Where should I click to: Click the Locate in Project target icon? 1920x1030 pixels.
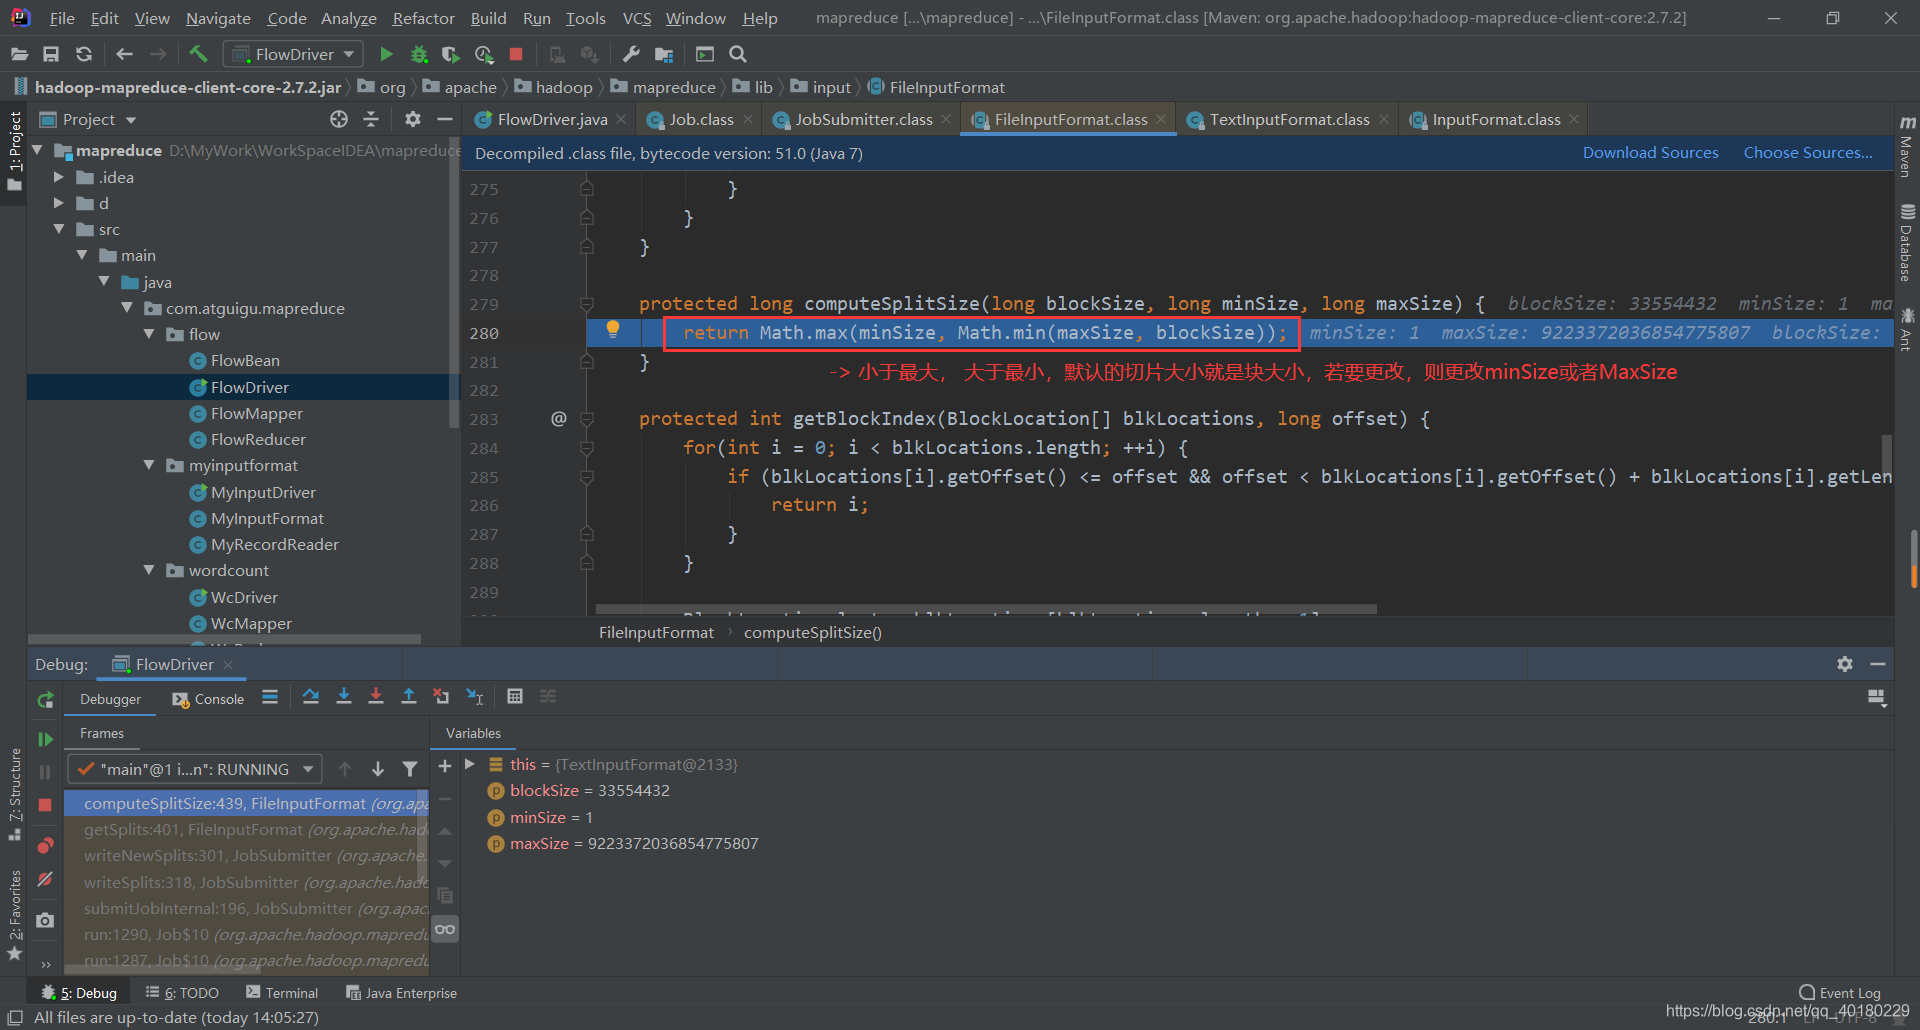pyautogui.click(x=339, y=119)
